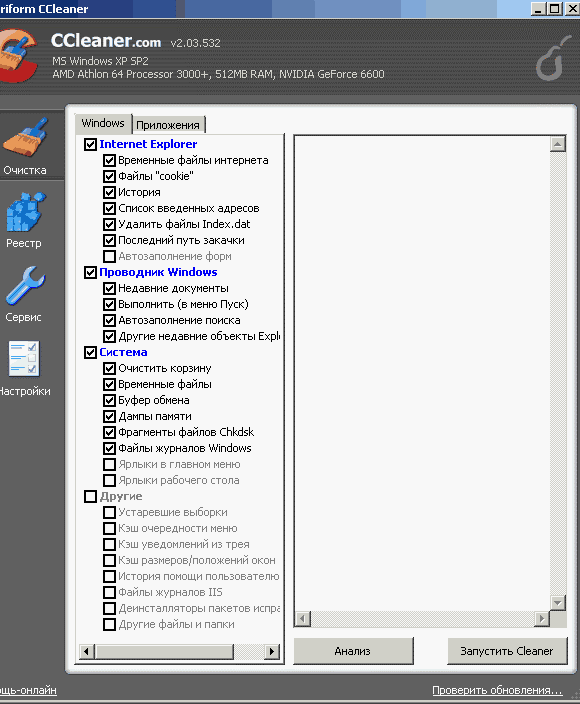
Task: Uncheck the Проводник Windows group checkbox
Action: coord(90,272)
